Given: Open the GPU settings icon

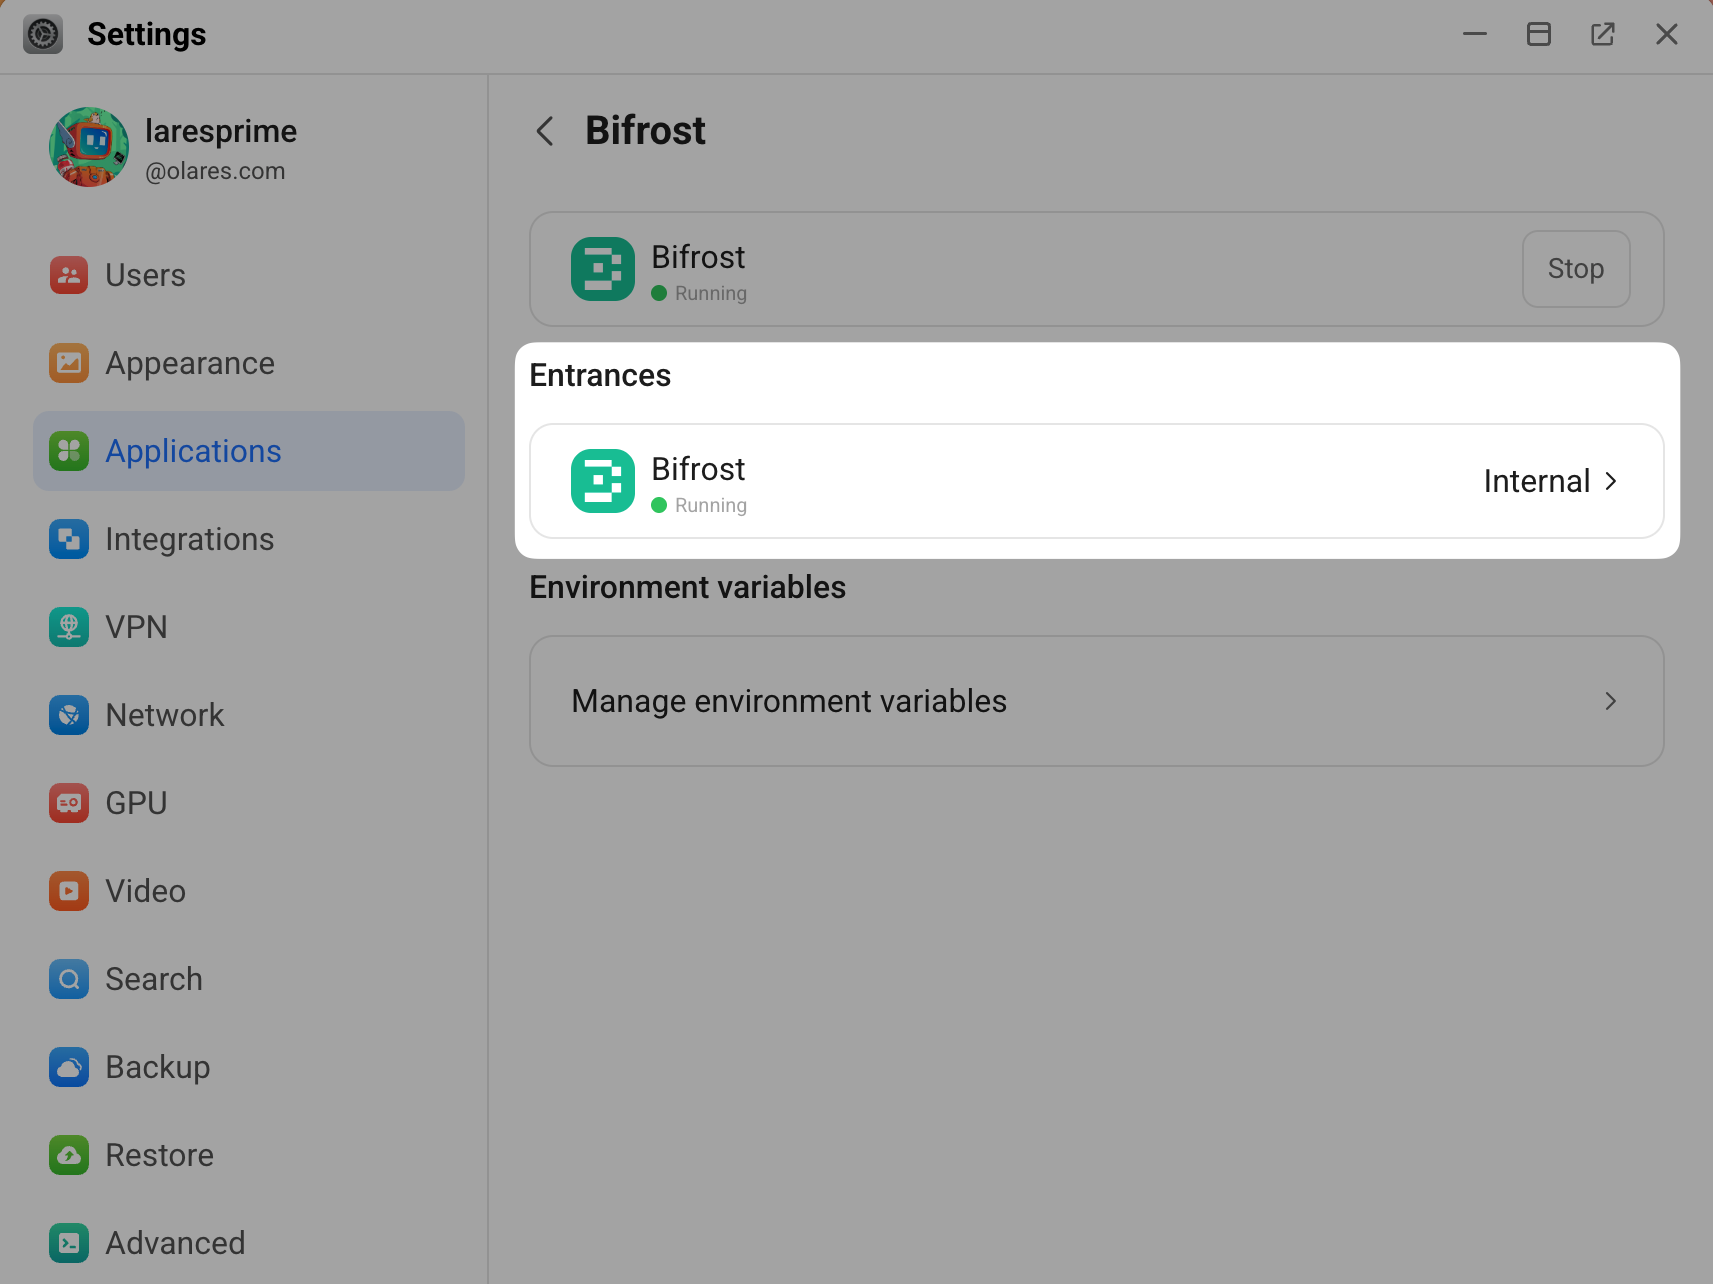Looking at the screenshot, I should click(x=68, y=803).
